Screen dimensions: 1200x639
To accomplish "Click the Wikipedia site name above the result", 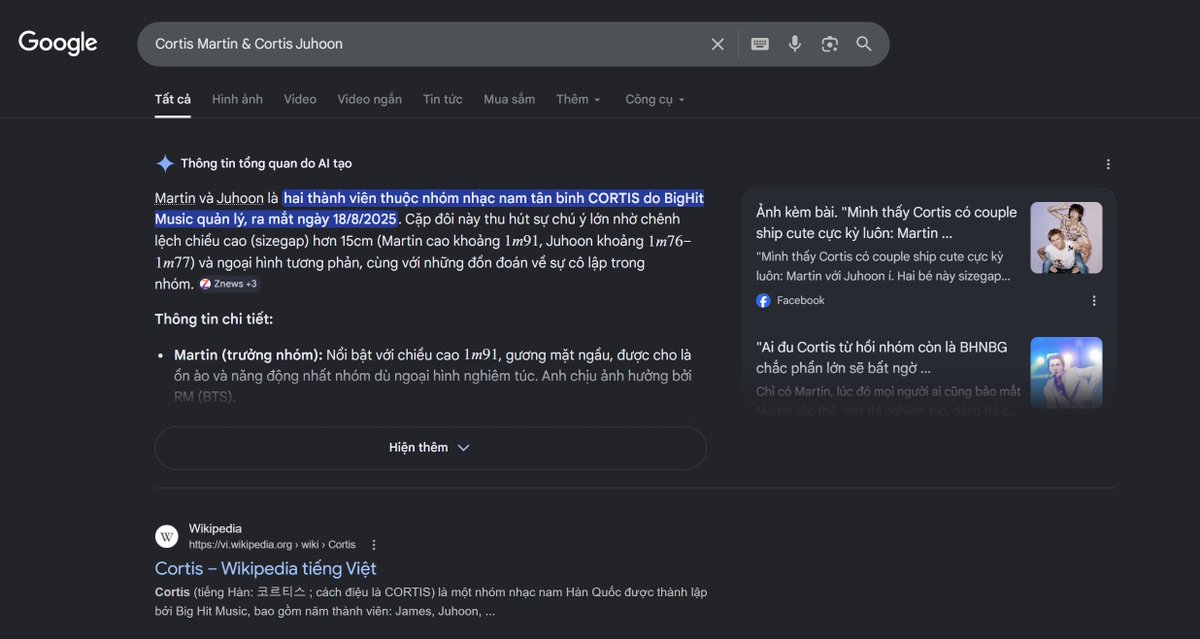I will tap(215, 529).
